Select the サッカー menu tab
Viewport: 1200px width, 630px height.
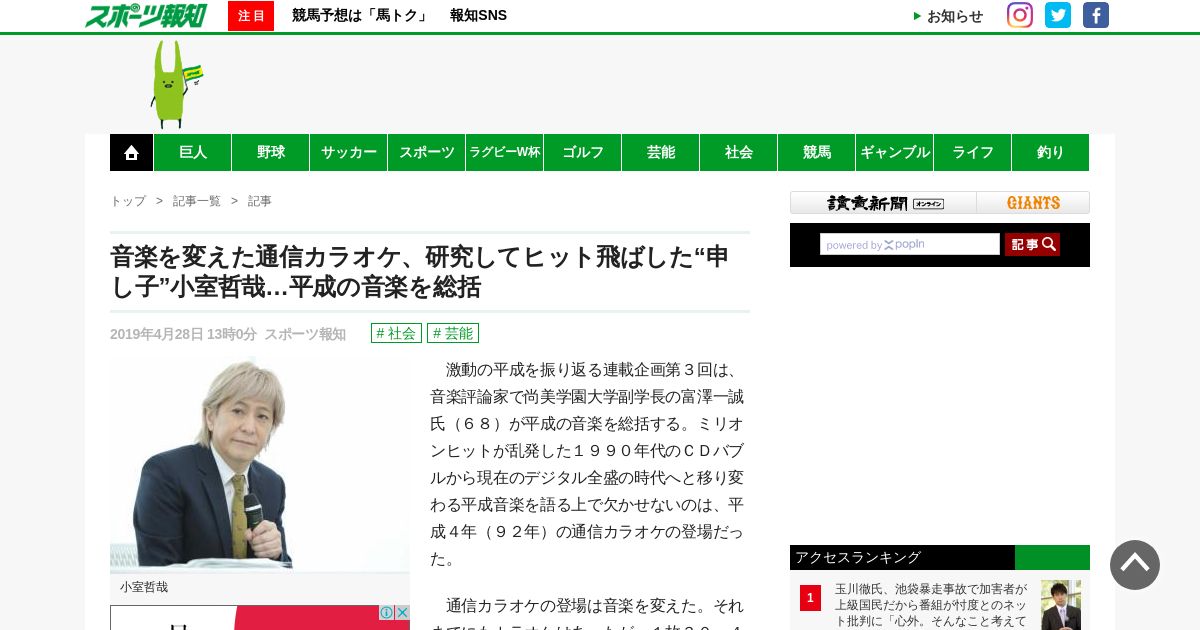[349, 153]
